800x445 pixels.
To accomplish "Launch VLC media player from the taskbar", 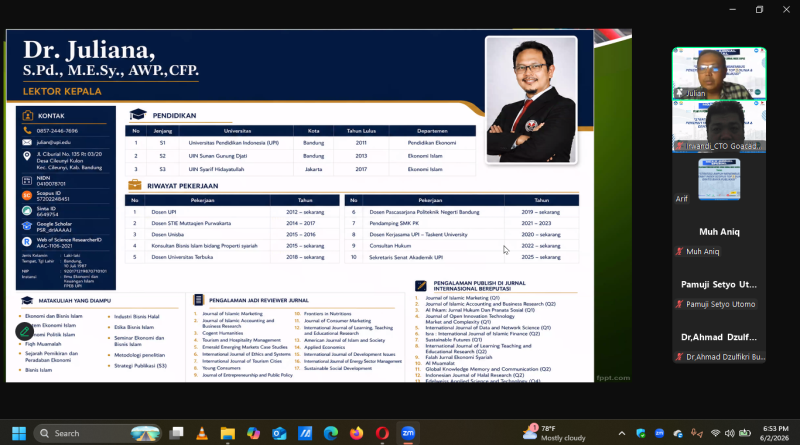I will click(x=202, y=433).
